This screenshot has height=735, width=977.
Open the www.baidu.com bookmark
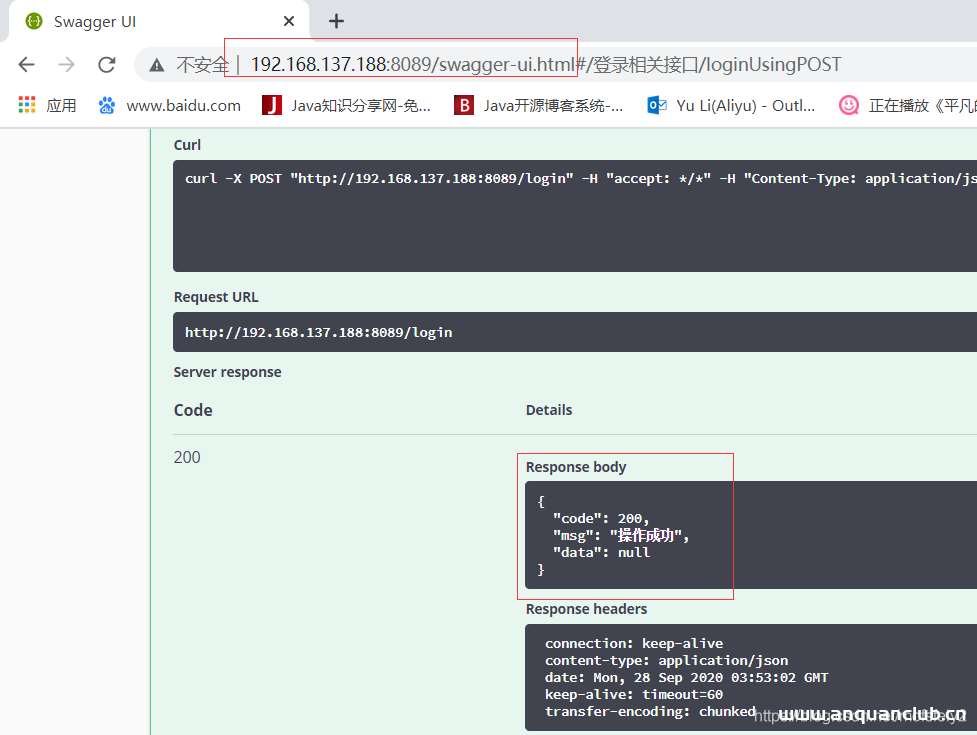(x=170, y=105)
